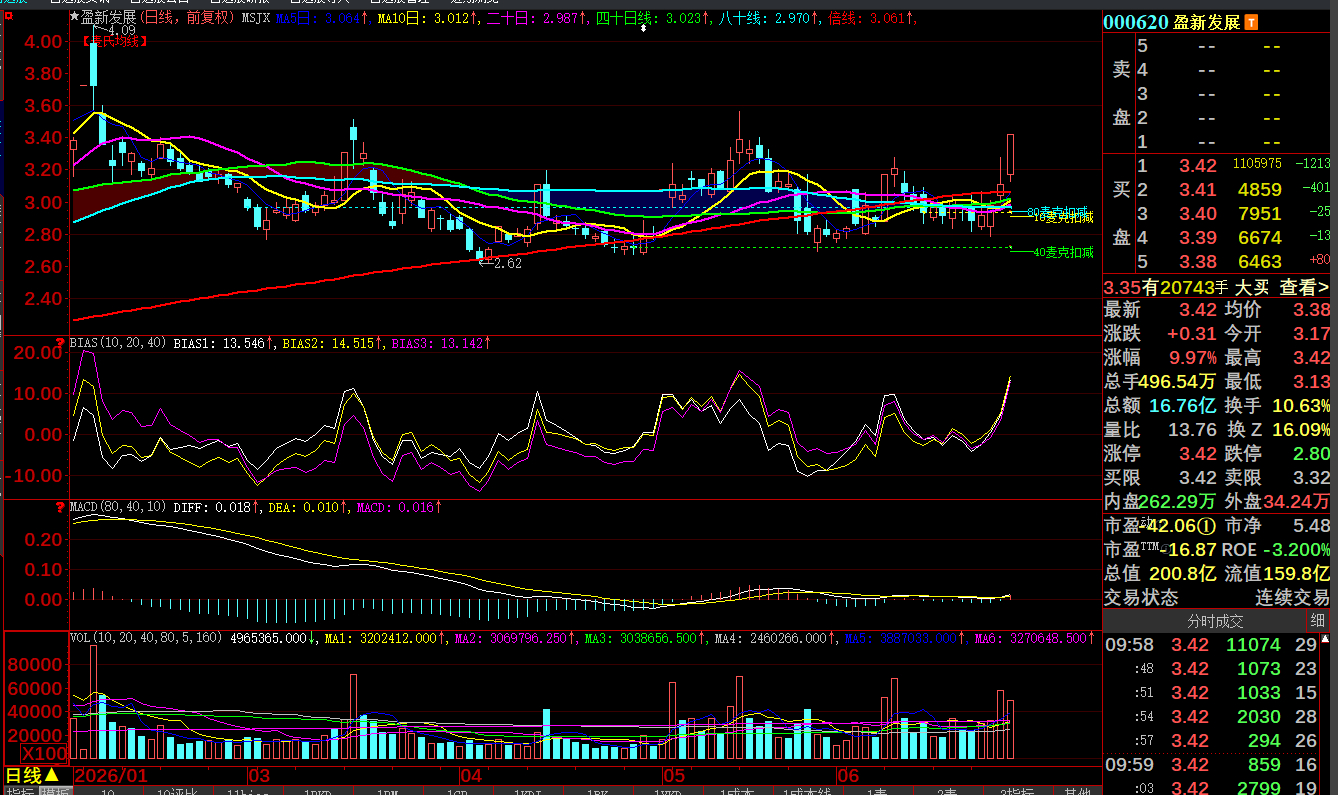Click the X100 volume scale box
This screenshot has height=795, width=1338.
pos(45,753)
